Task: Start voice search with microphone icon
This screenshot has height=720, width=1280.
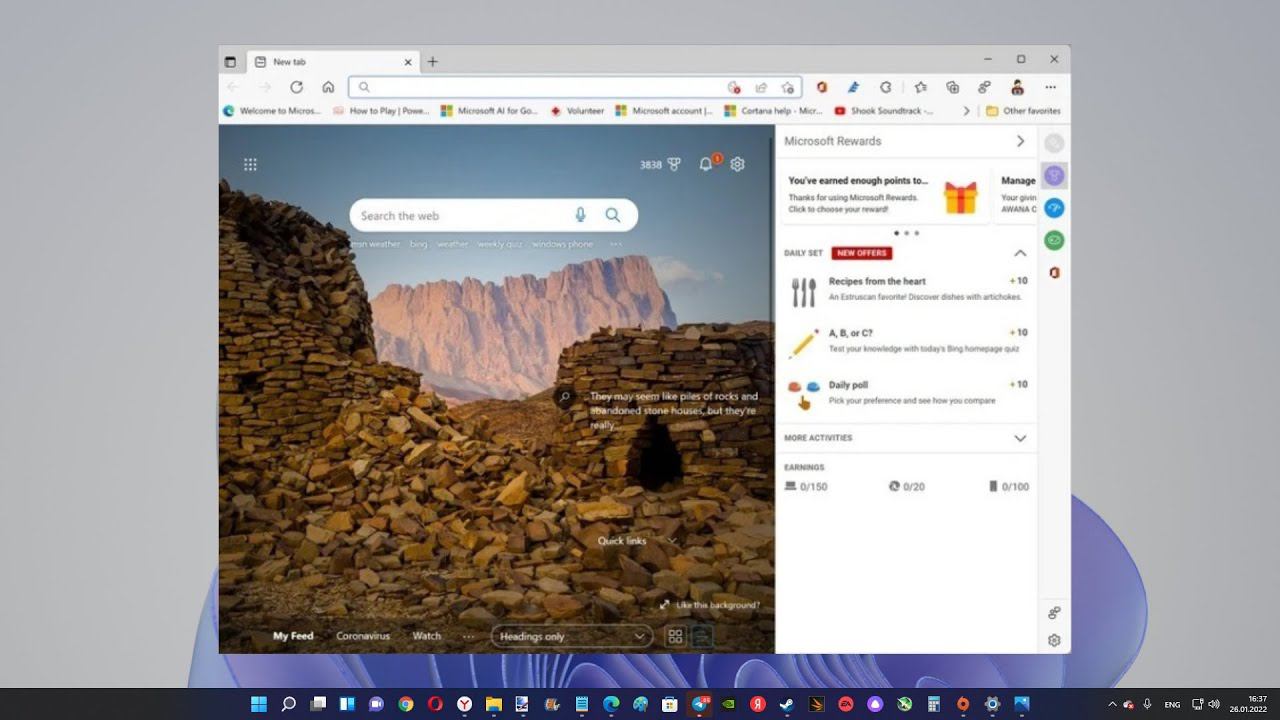Action: (580, 215)
